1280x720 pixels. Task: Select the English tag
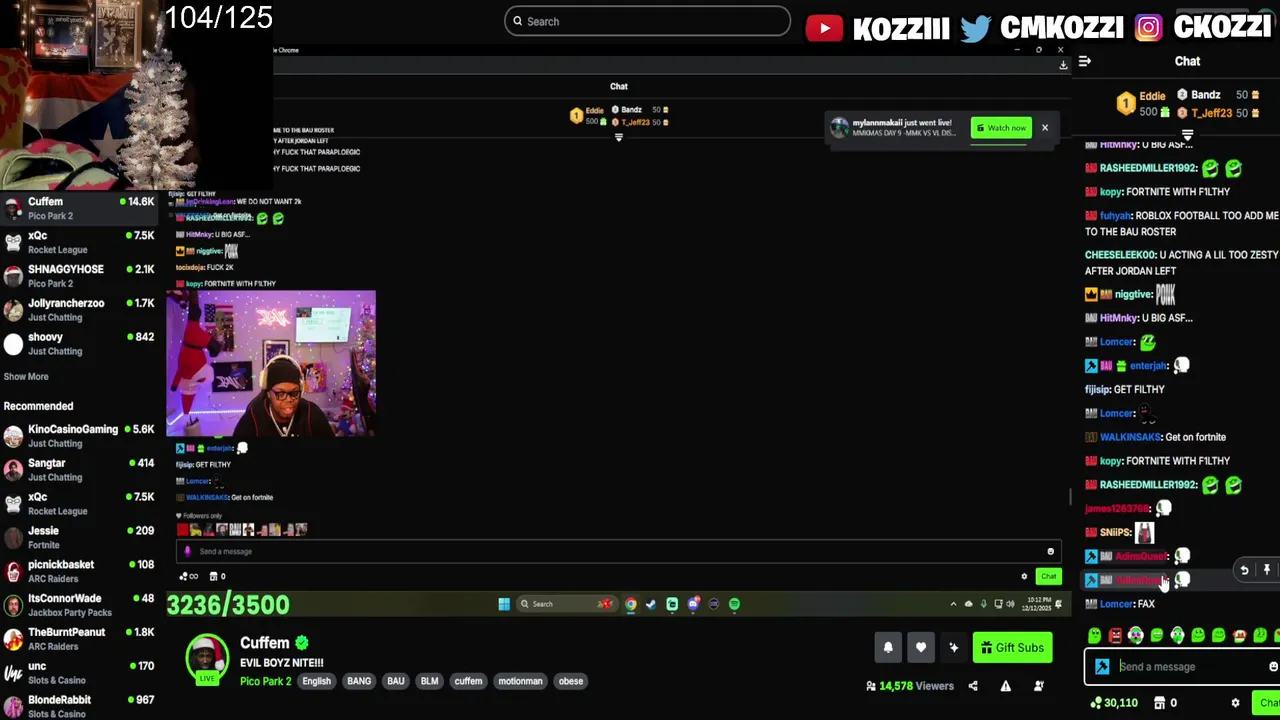(316, 681)
